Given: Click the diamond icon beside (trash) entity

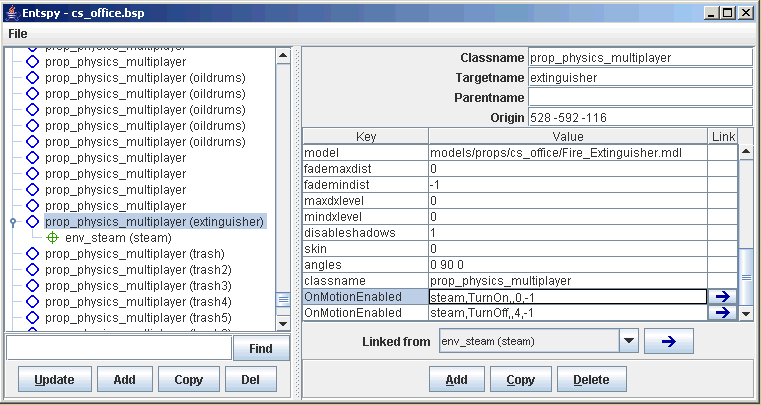Looking at the screenshot, I should point(32,254).
